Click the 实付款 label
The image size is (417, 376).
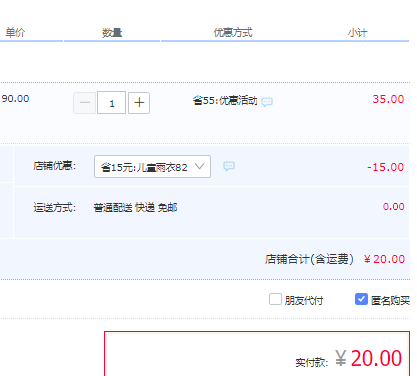tap(312, 362)
